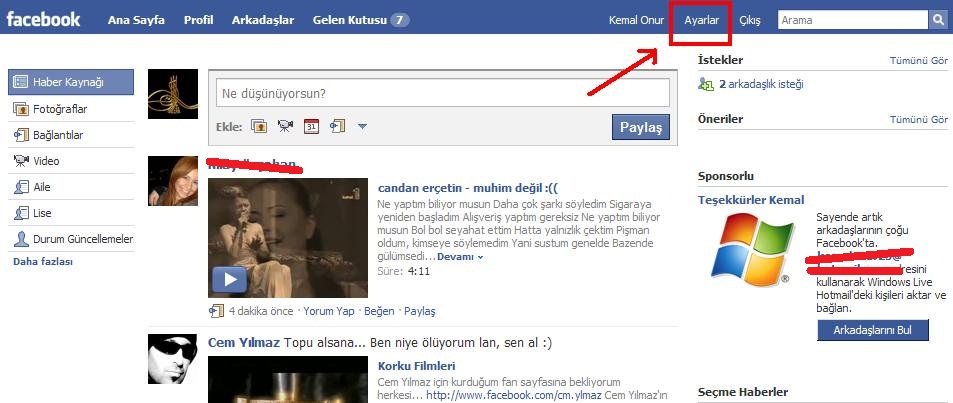Viewport: 953px width, 403px height.
Task: Click the link icon beside 4 dakika önce
Action: 216,311
